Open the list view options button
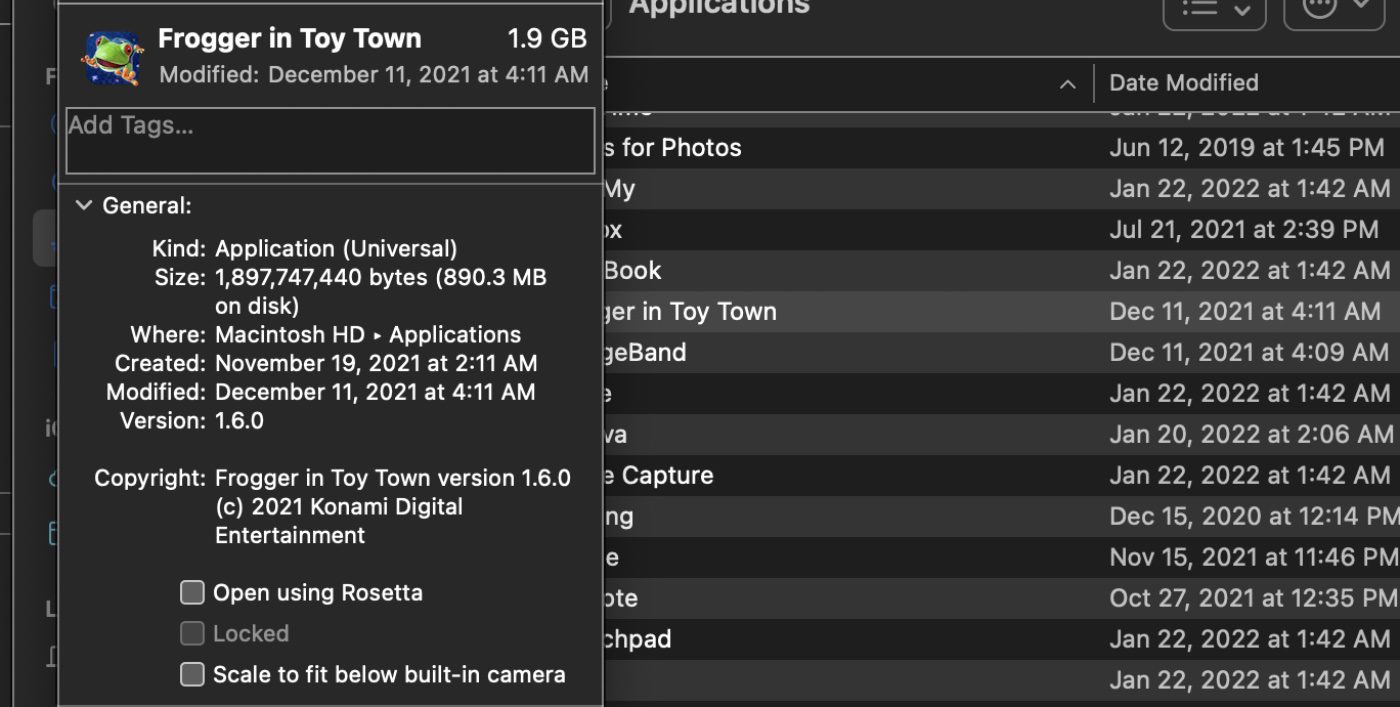This screenshot has height=707, width=1400. [1200, 8]
